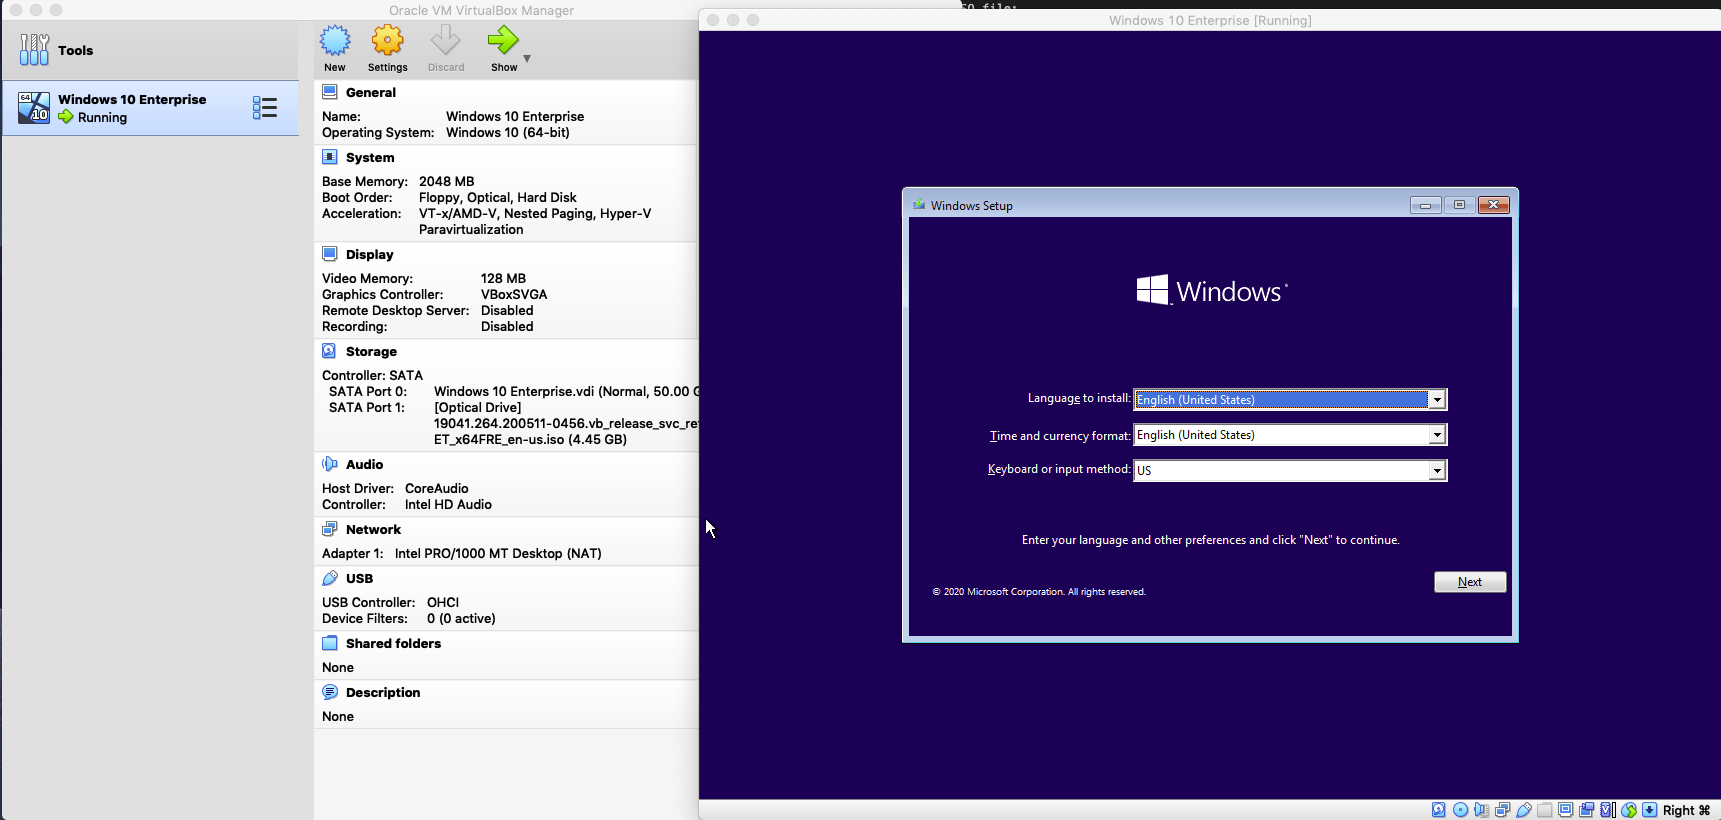Click the network status bar icon
The image size is (1721, 820).
1502,810
